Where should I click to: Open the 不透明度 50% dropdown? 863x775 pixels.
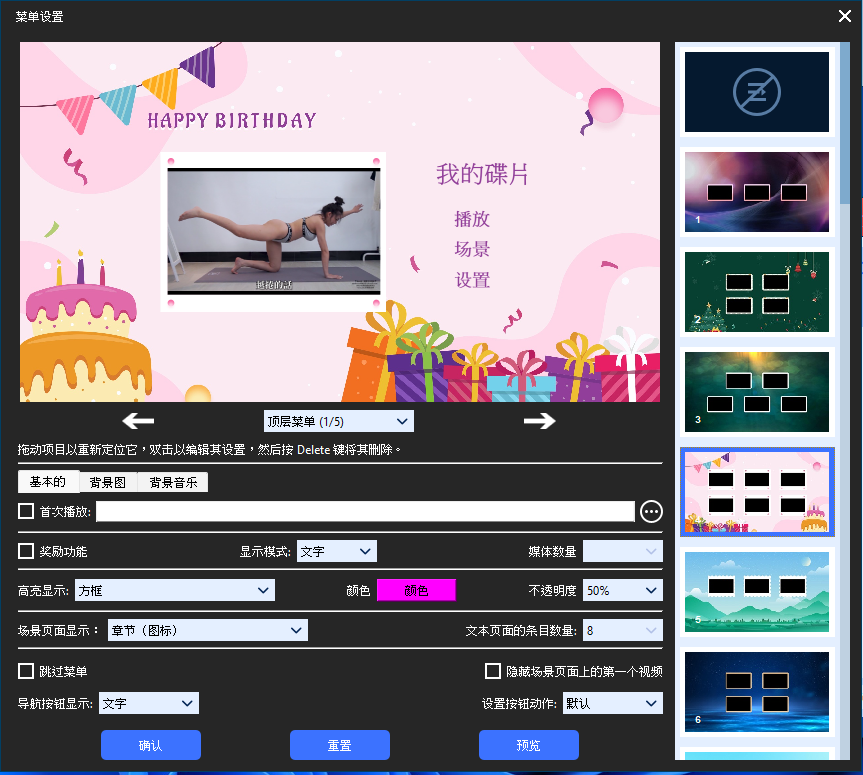pos(622,591)
